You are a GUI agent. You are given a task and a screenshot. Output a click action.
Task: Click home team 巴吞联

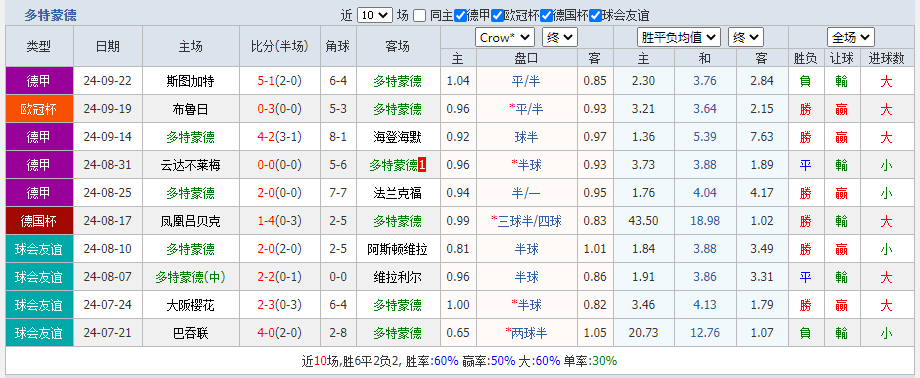point(190,333)
